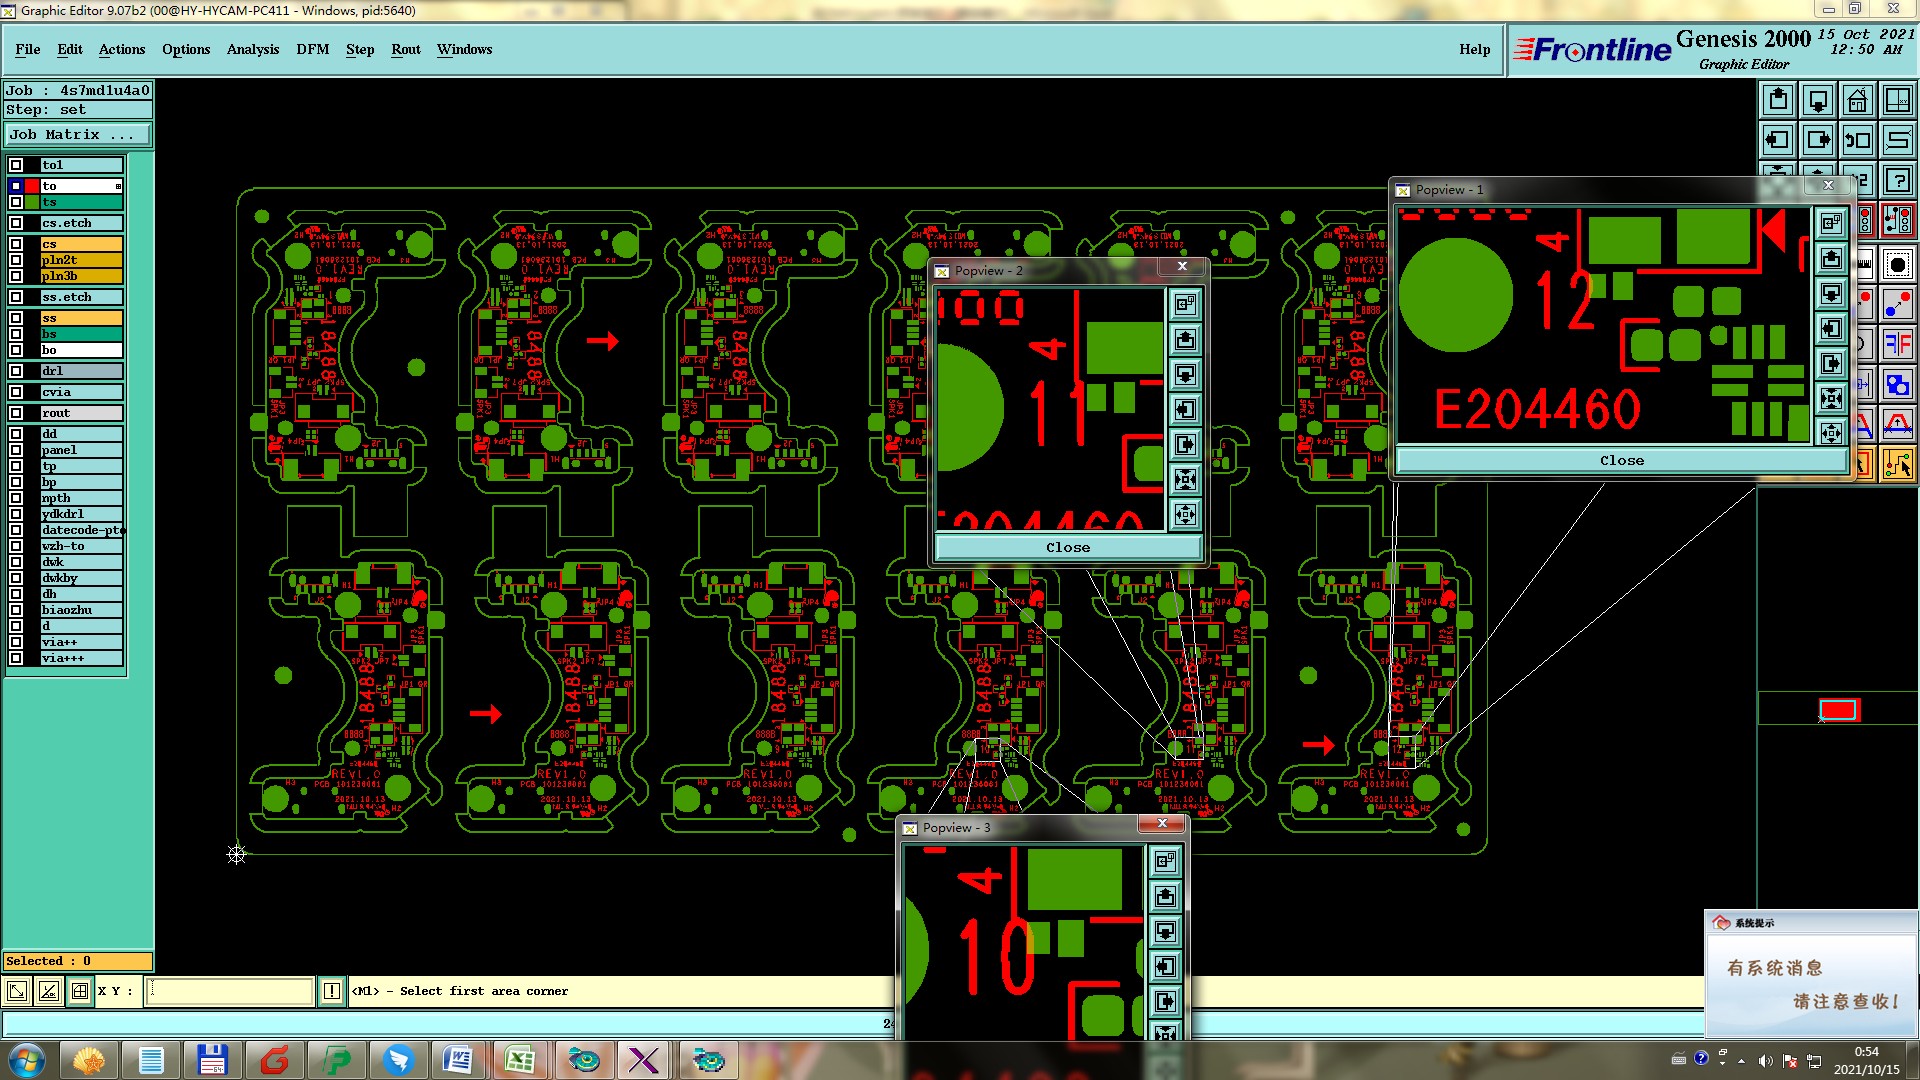Pan down in Popview 2
Viewport: 1920px width, 1080px height.
tap(1185, 375)
